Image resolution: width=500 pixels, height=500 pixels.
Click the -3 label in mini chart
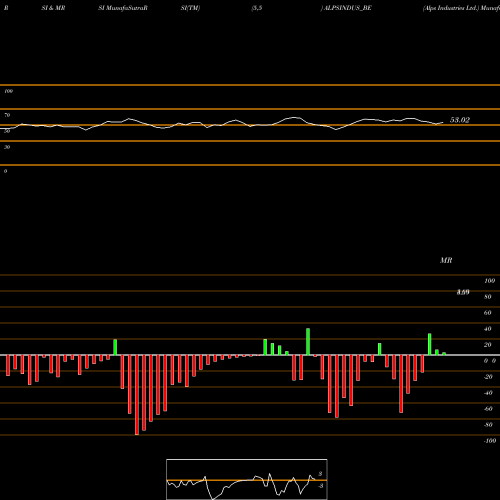pyautogui.click(x=321, y=486)
